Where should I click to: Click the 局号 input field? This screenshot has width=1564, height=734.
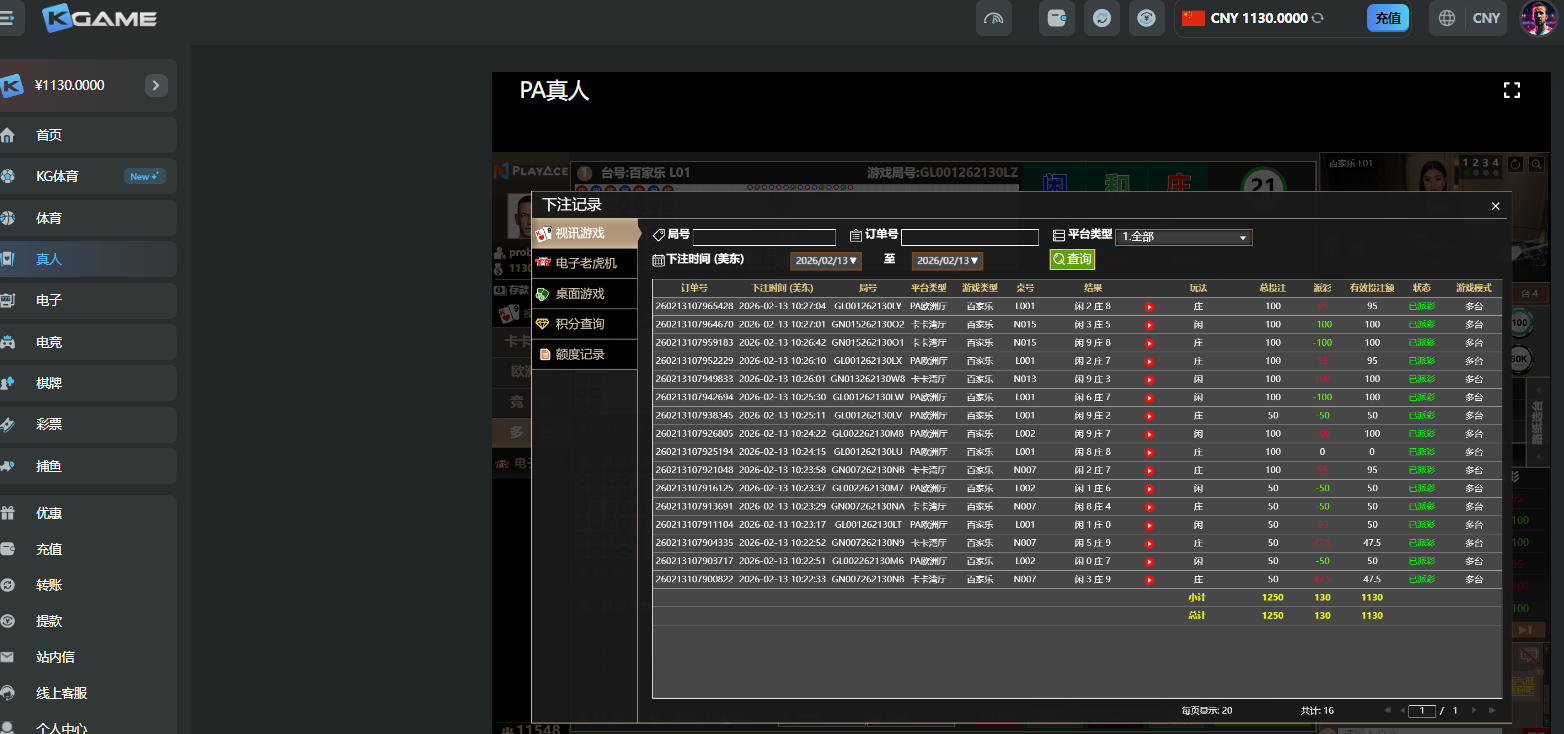764,237
